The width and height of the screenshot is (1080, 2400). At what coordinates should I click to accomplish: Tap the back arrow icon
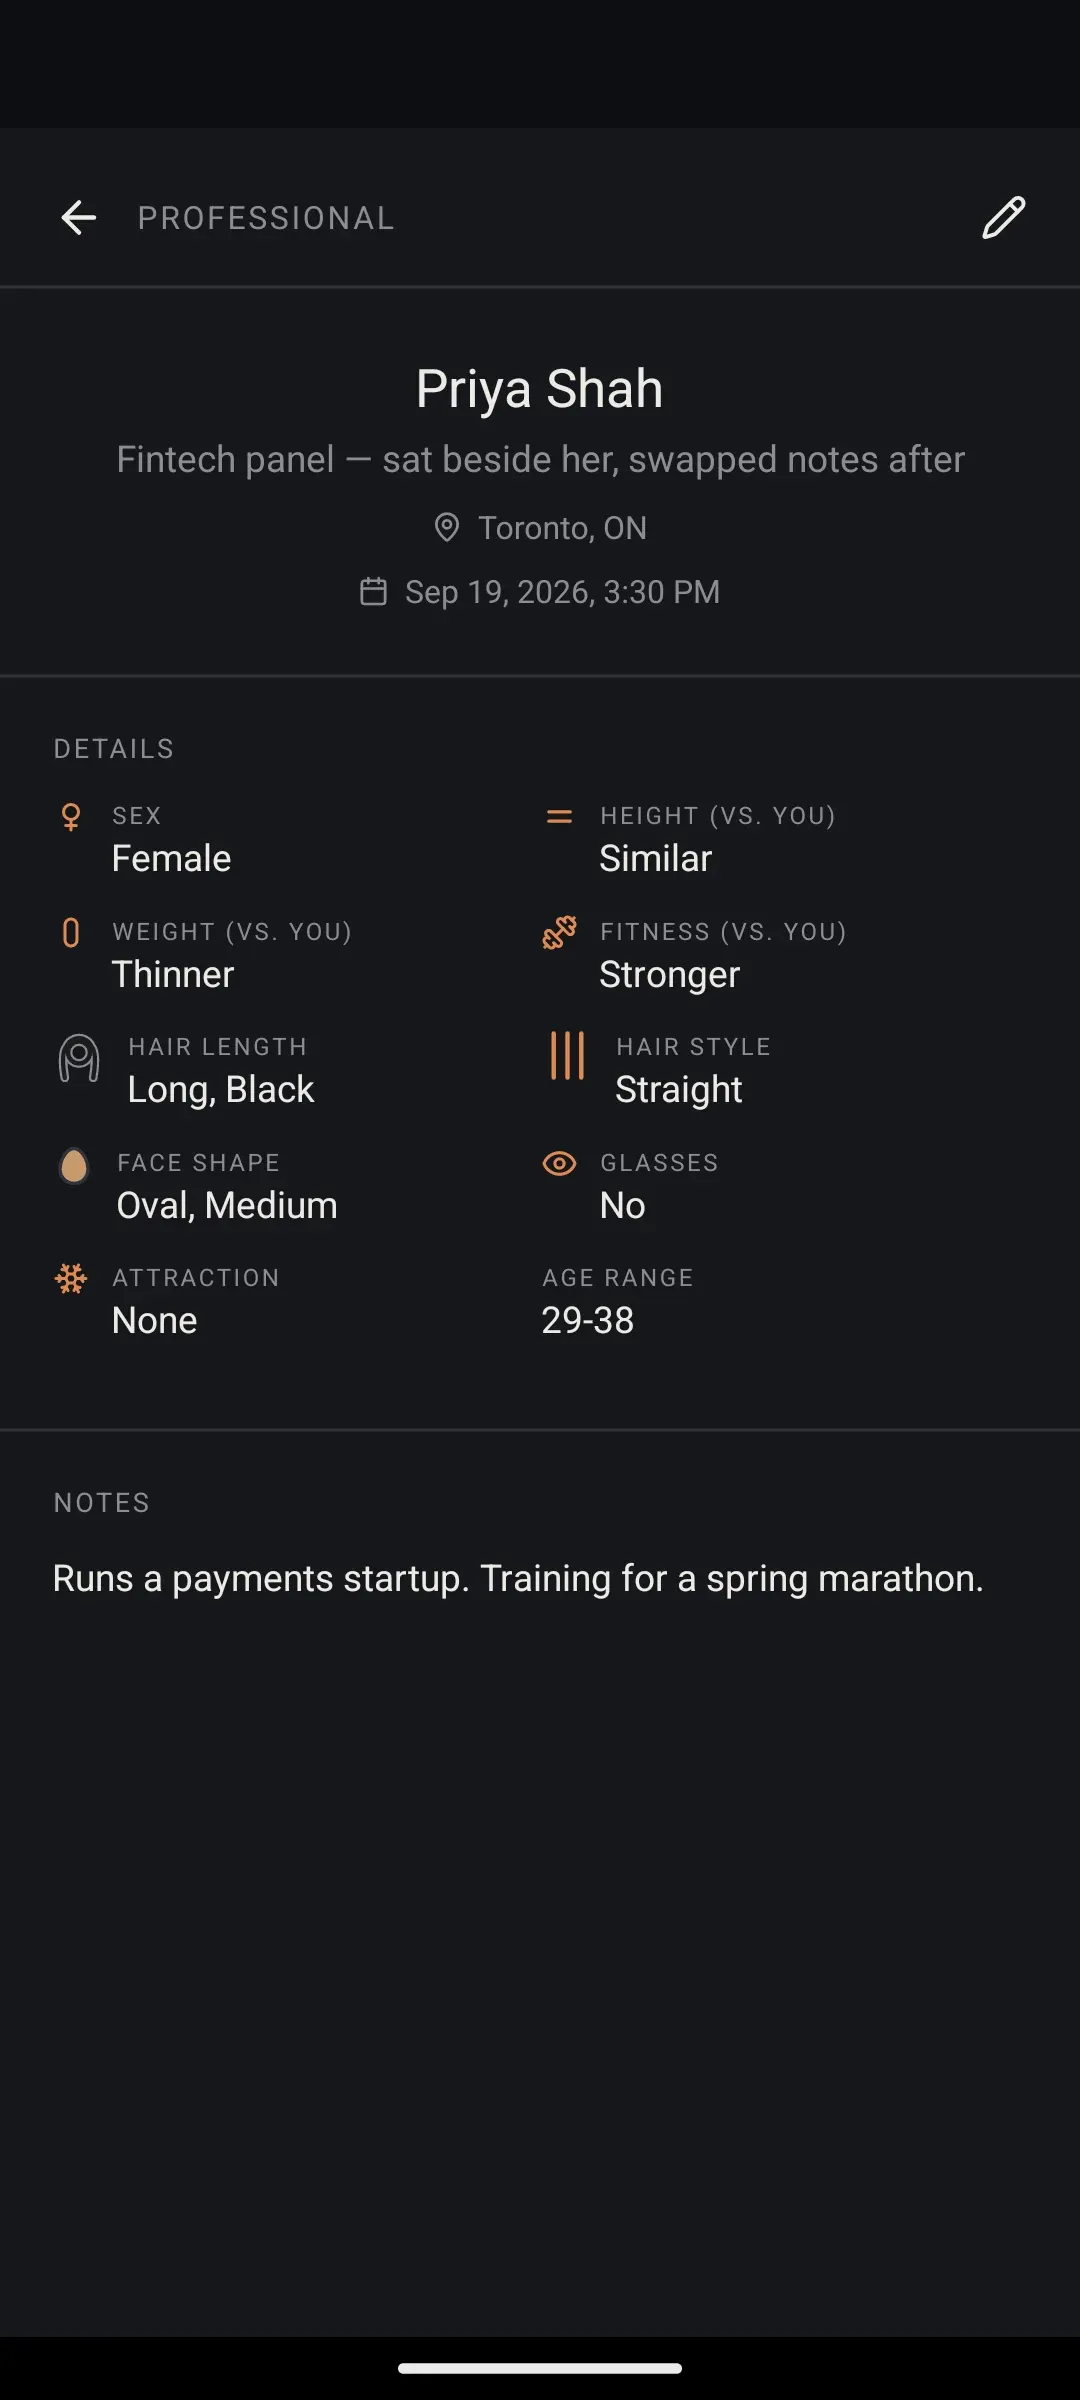click(78, 218)
